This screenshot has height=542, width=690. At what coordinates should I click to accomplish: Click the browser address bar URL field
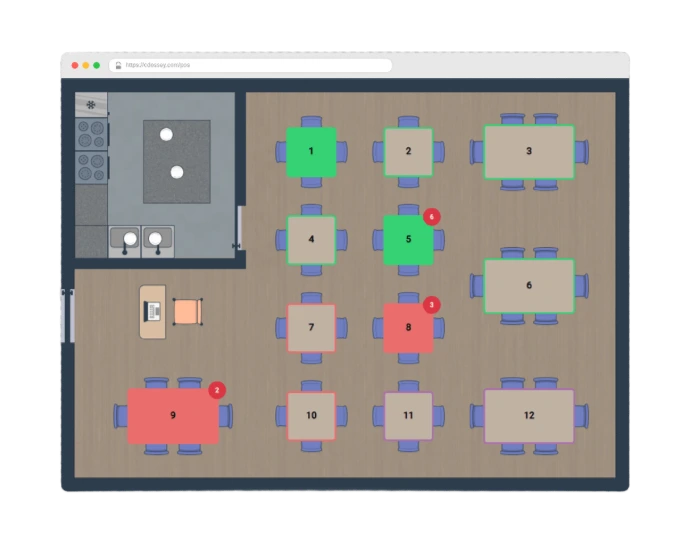[x=250, y=65]
